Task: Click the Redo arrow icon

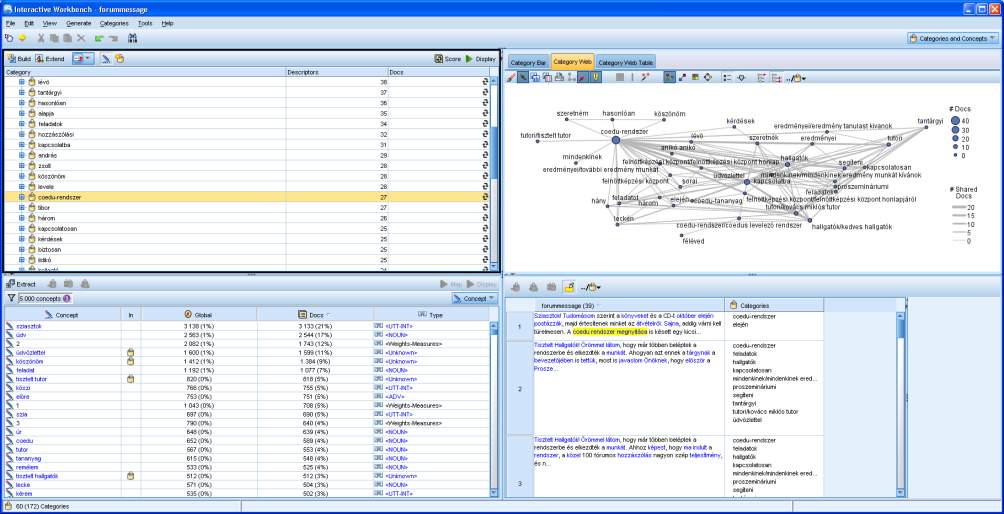Action: pos(113,38)
